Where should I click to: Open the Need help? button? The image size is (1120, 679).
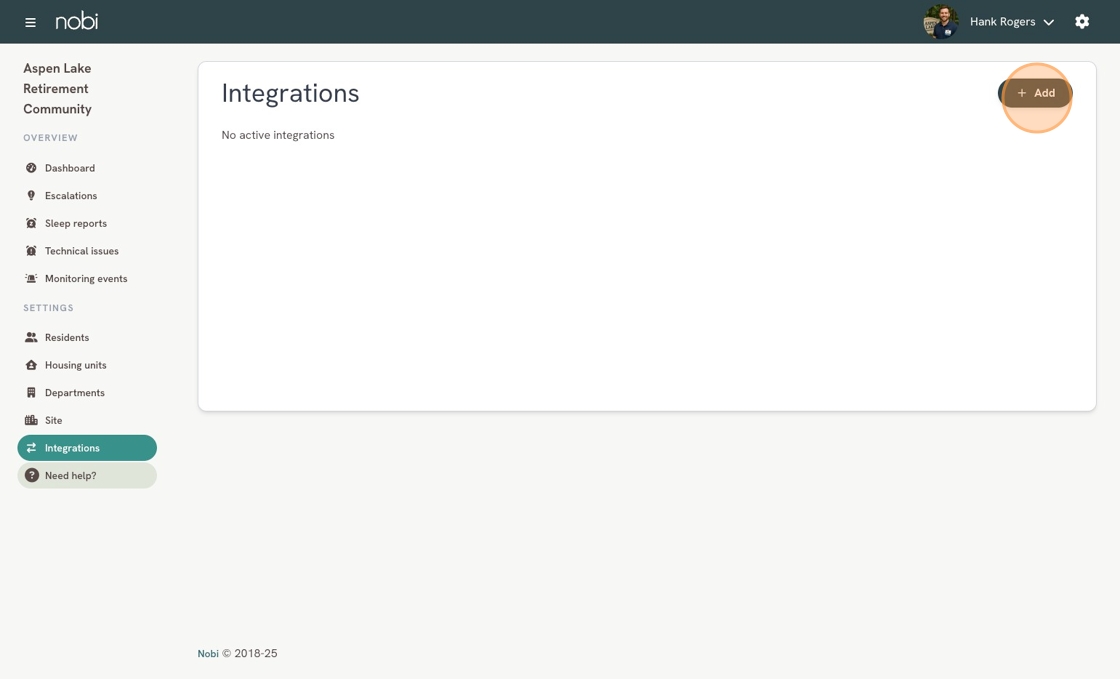click(x=87, y=476)
